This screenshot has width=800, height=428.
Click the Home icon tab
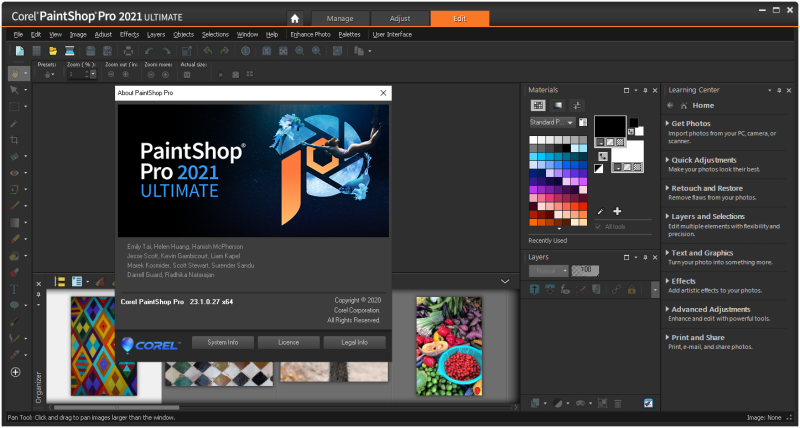pos(294,18)
